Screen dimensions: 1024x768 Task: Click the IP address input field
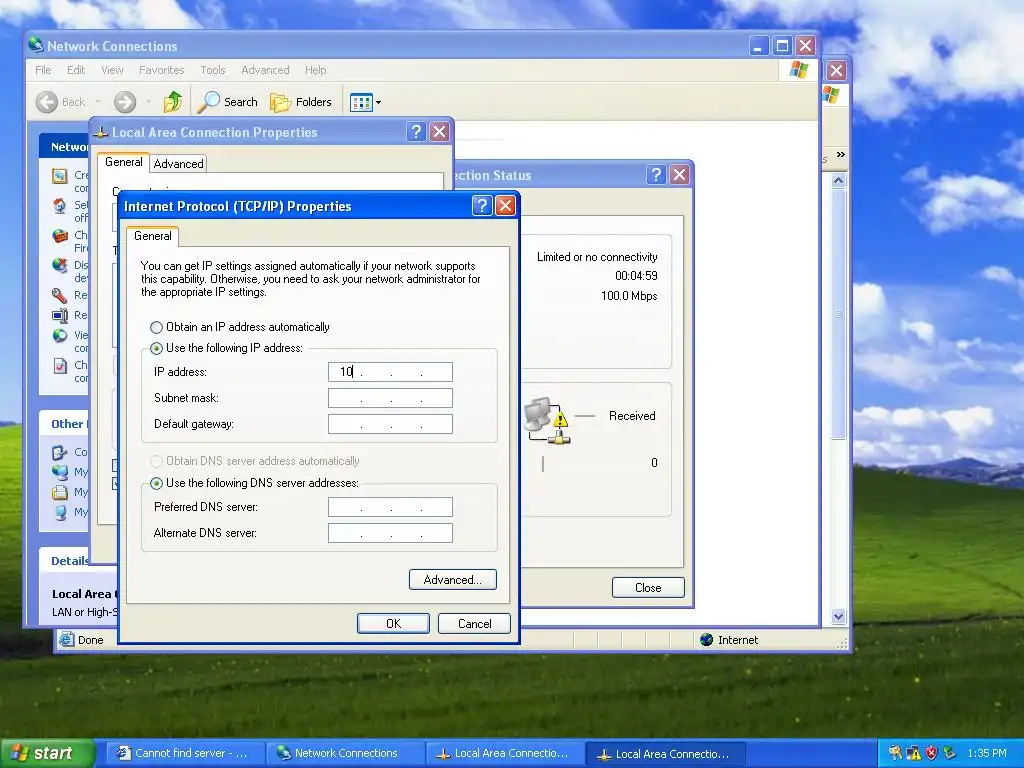tap(390, 372)
